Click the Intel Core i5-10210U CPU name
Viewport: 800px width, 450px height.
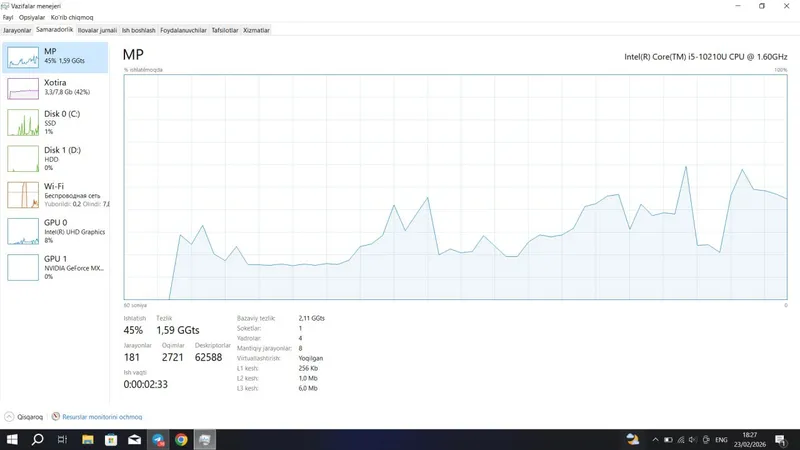point(706,57)
